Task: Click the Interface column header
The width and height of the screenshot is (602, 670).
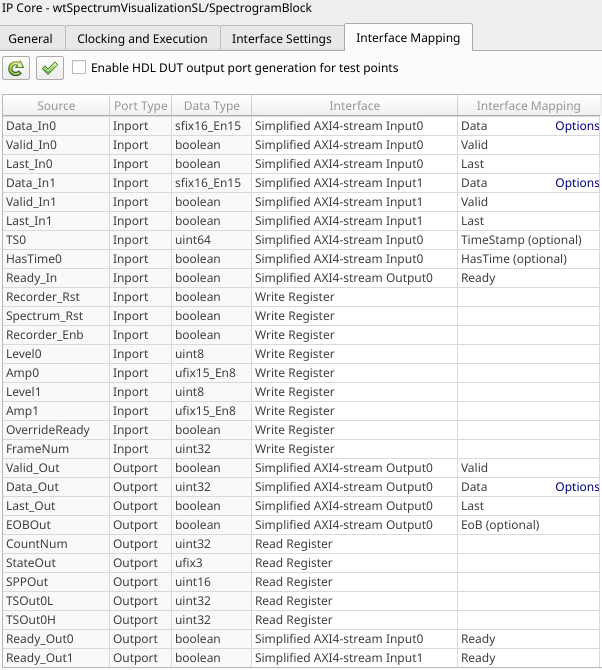Action: pos(354,106)
